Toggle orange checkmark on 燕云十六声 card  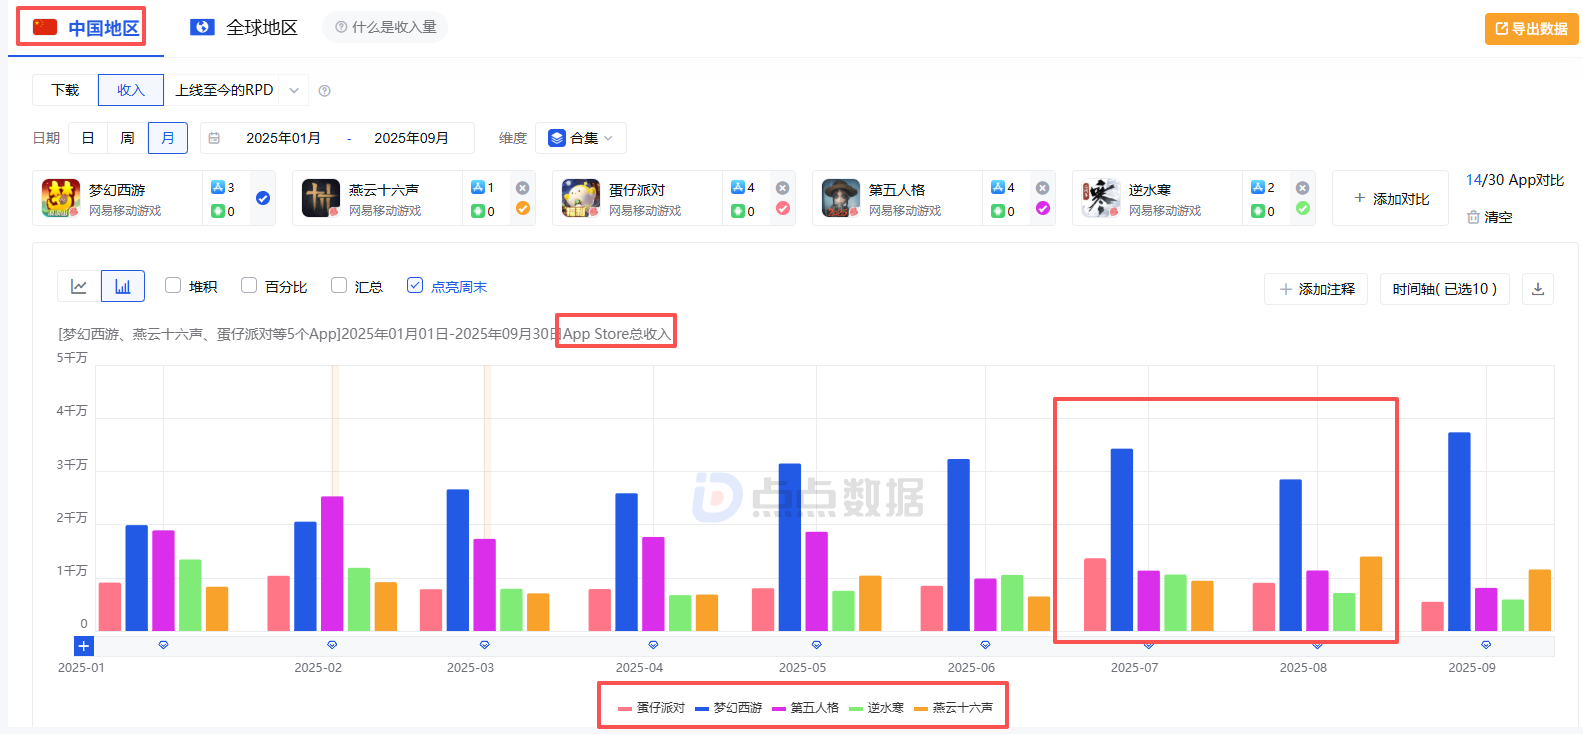(522, 208)
